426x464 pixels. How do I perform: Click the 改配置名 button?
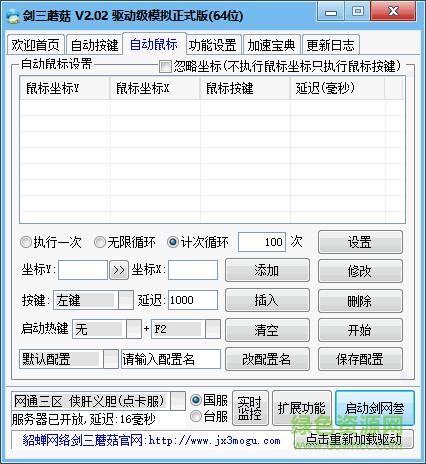point(267,359)
